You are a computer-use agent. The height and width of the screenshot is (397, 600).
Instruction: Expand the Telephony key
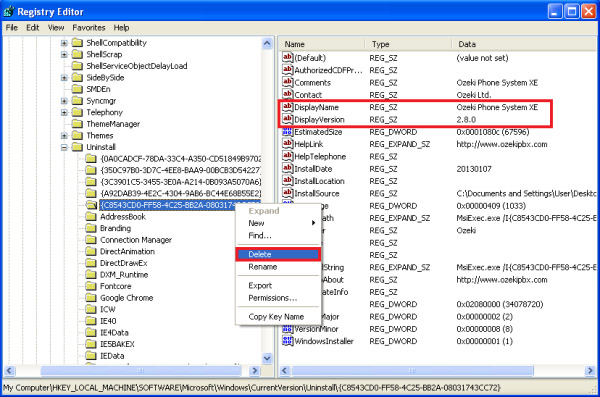point(64,113)
